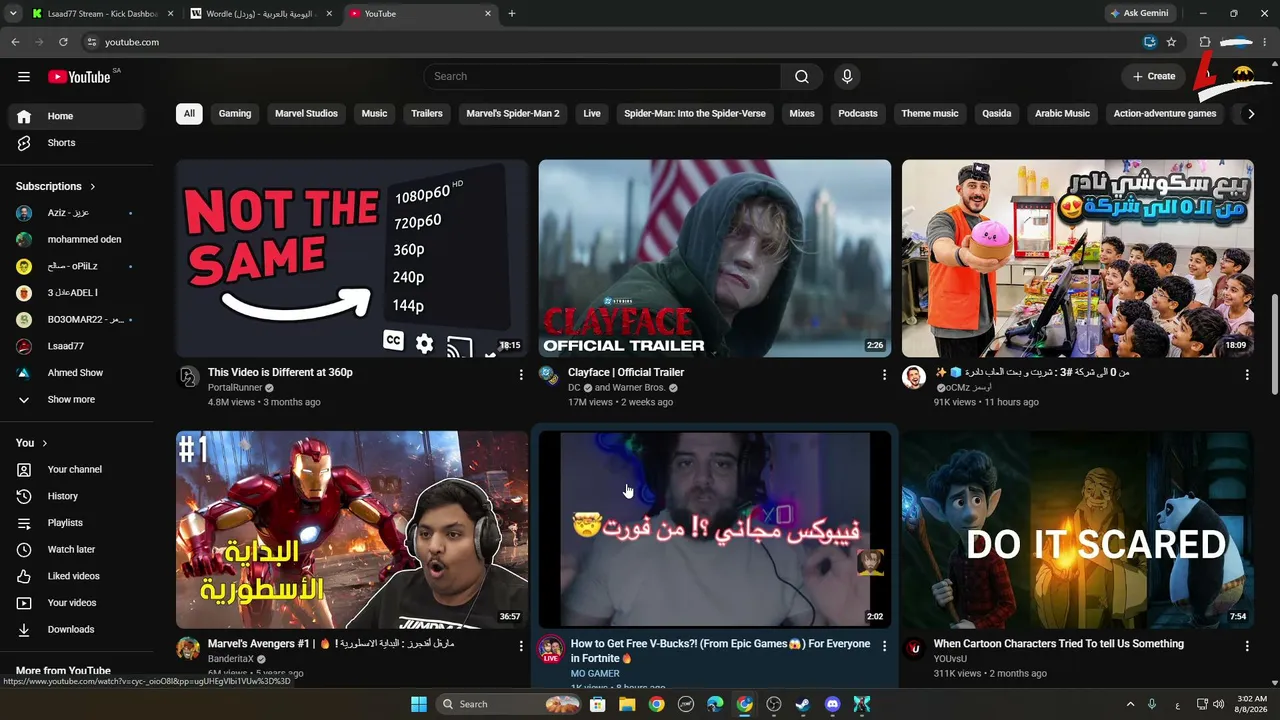Open History in the sidebar
The width and height of the screenshot is (1280, 720).
click(76, 496)
